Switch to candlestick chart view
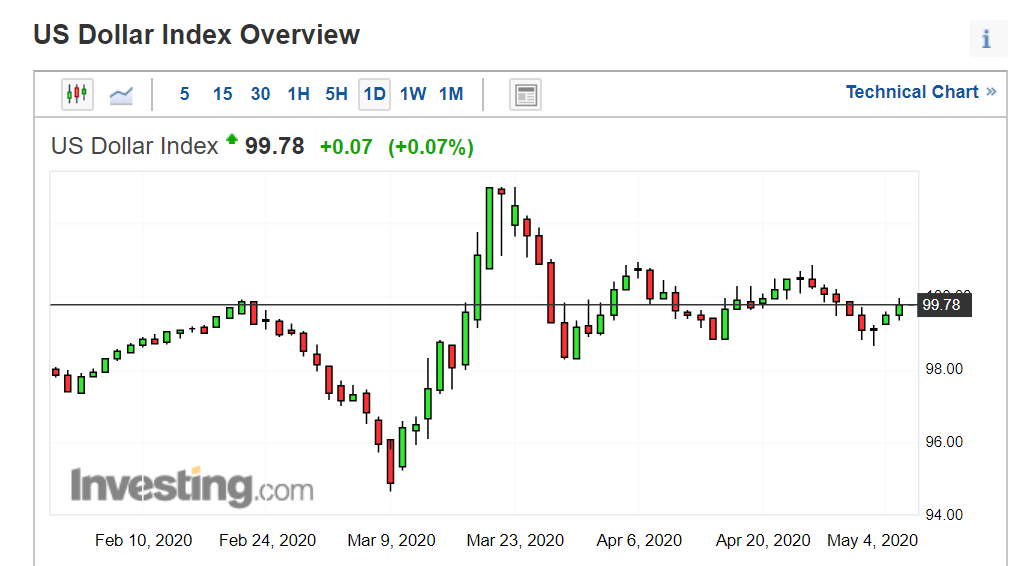Screen dimensions: 1031x566 tap(77, 94)
